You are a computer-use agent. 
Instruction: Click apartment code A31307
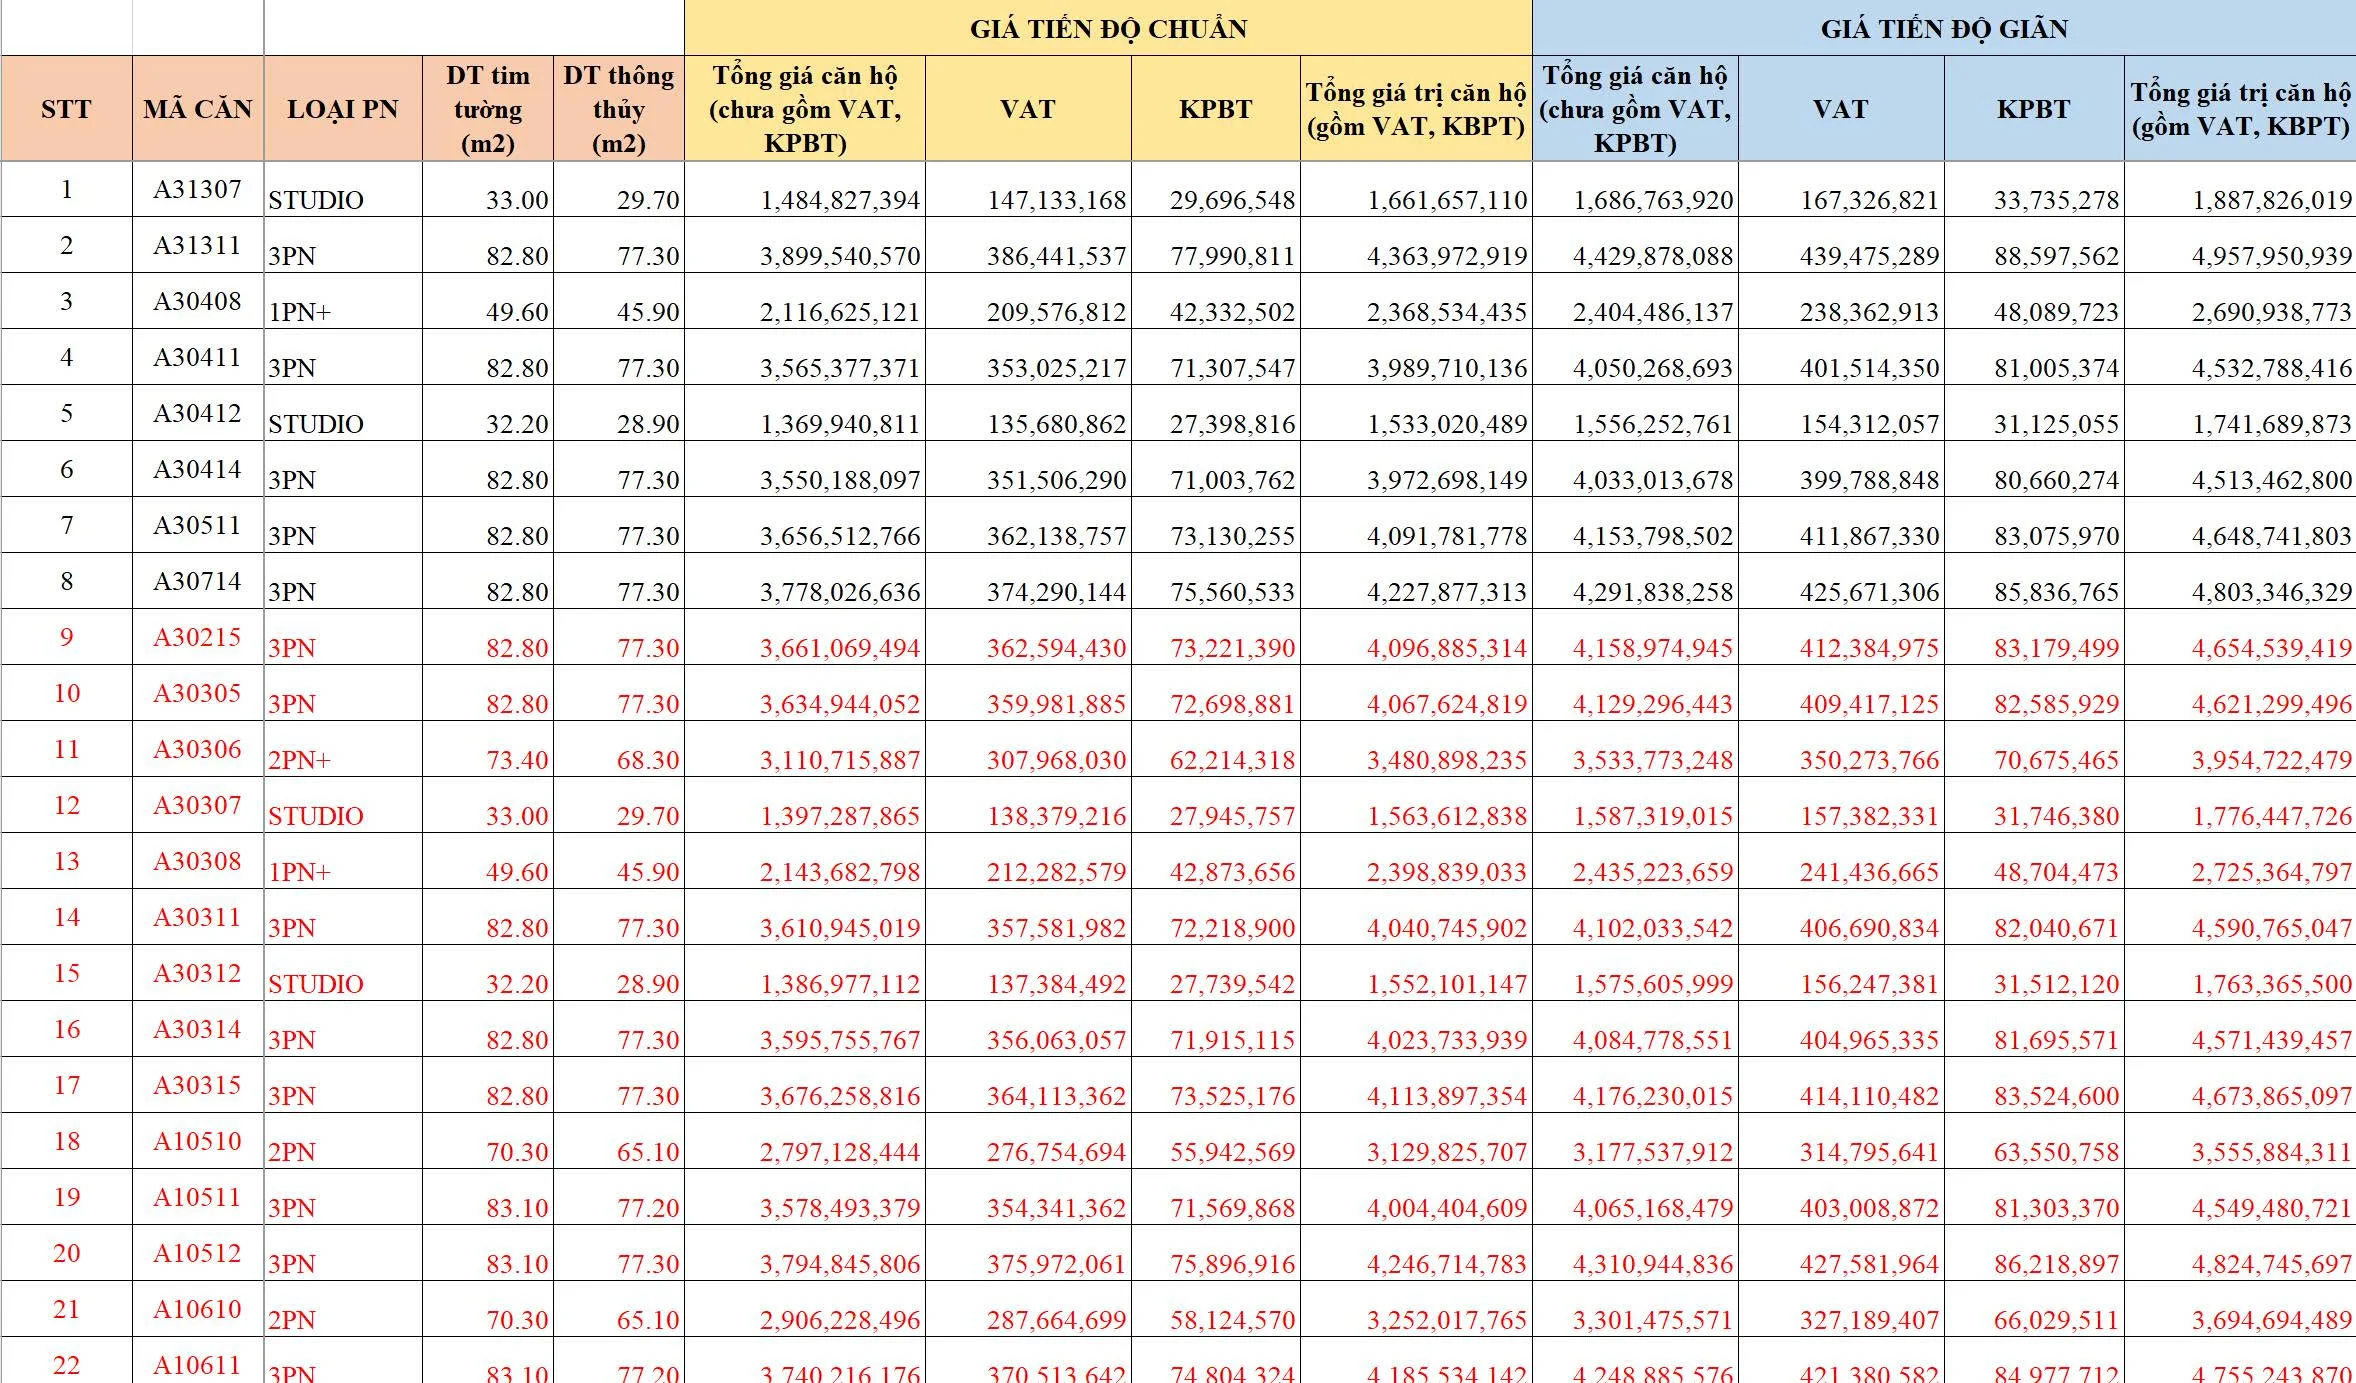198,189
